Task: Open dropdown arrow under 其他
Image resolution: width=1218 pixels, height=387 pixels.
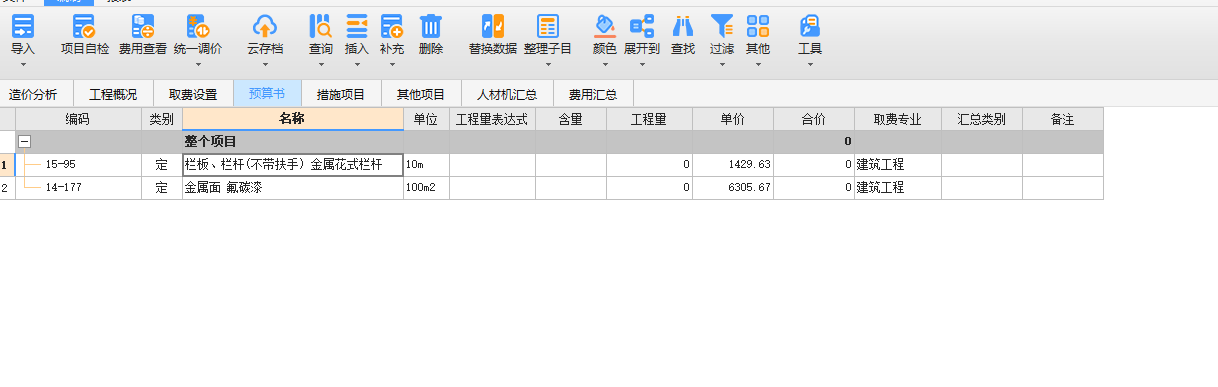Action: pyautogui.click(x=758, y=65)
